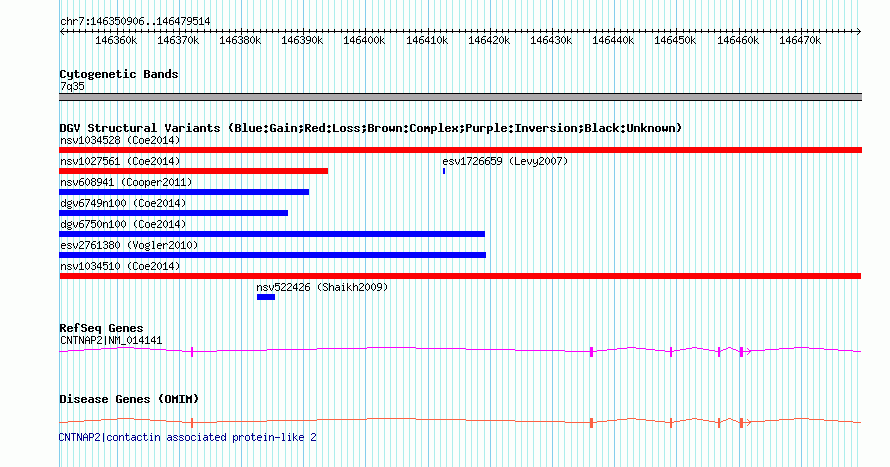
Task: Click the 146470k ruler tick label
Action: [800, 41]
